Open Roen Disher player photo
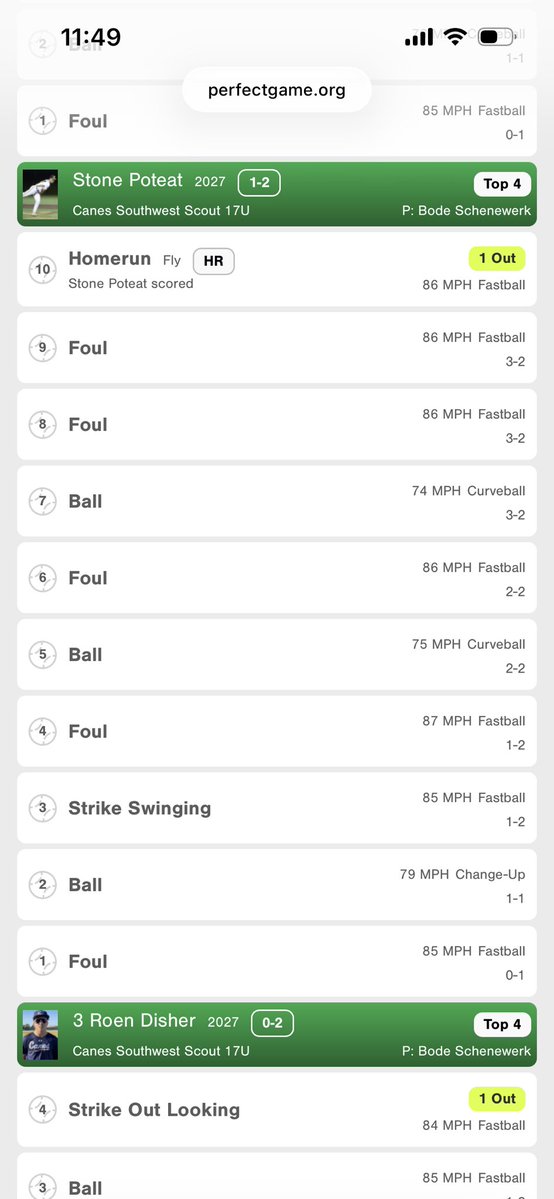Image resolution: width=554 pixels, height=1199 pixels. point(40,1035)
